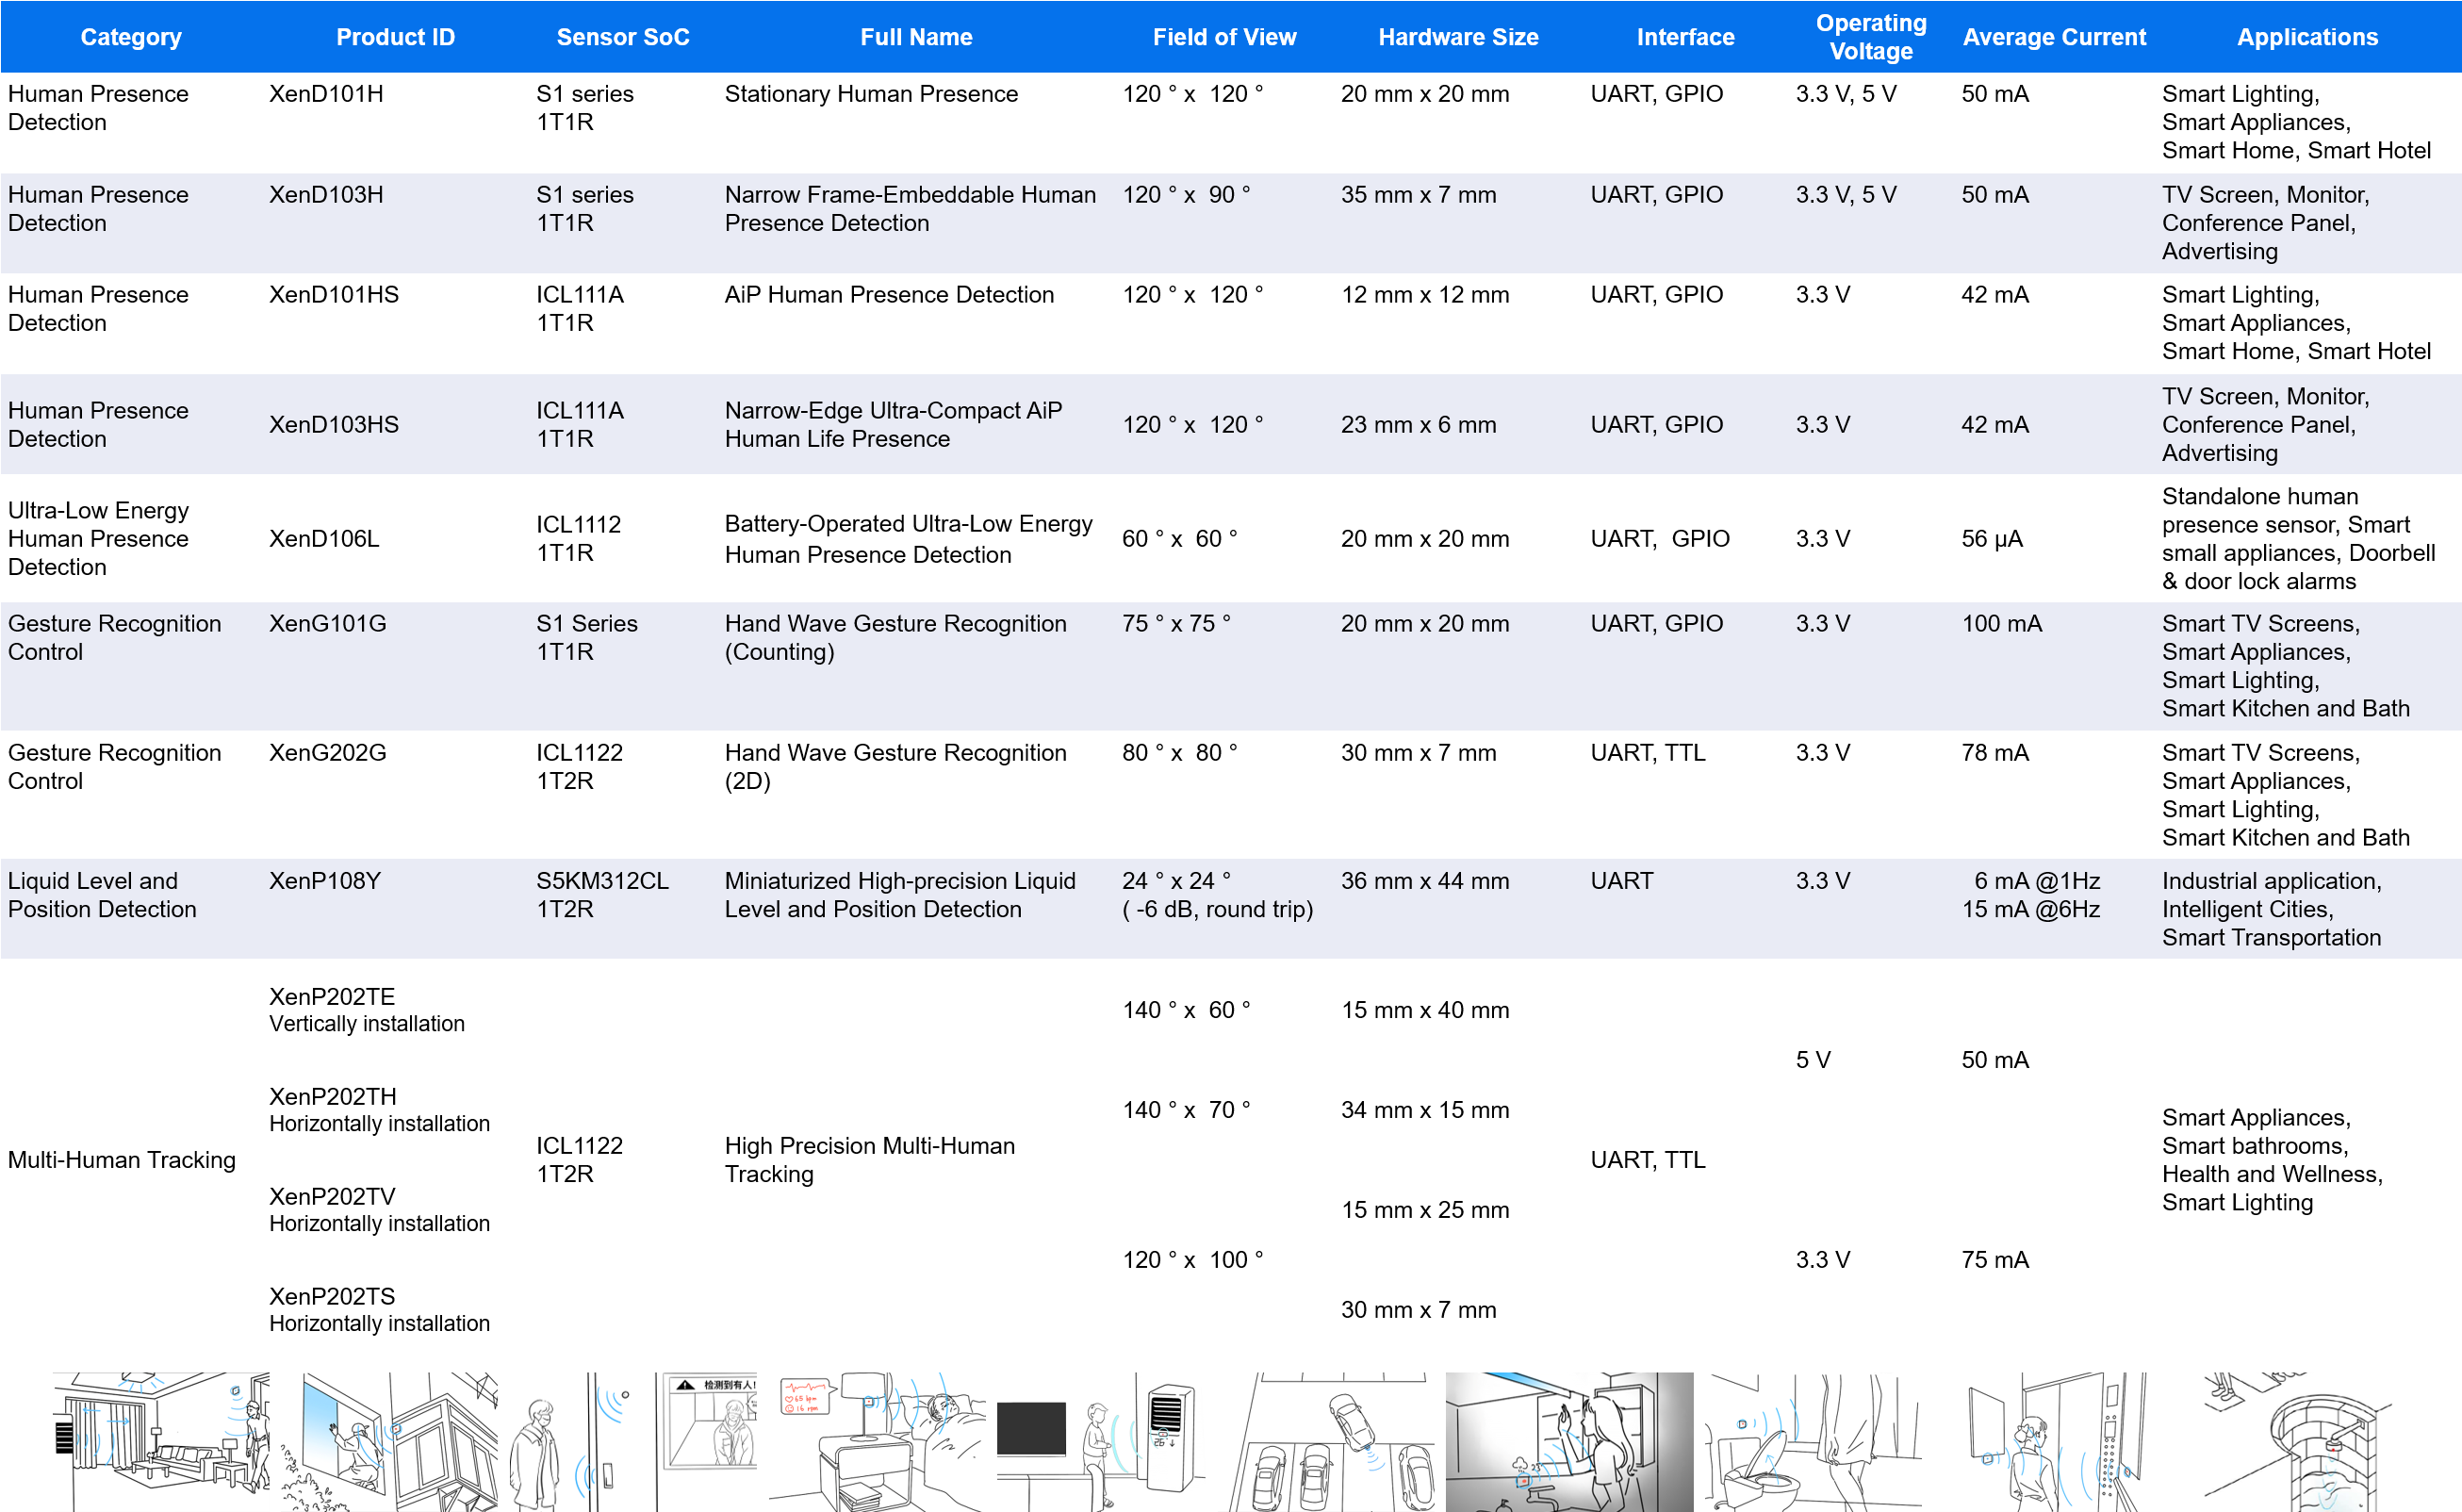
Task: Click the Category column header
Action: pyautogui.click(x=131, y=37)
